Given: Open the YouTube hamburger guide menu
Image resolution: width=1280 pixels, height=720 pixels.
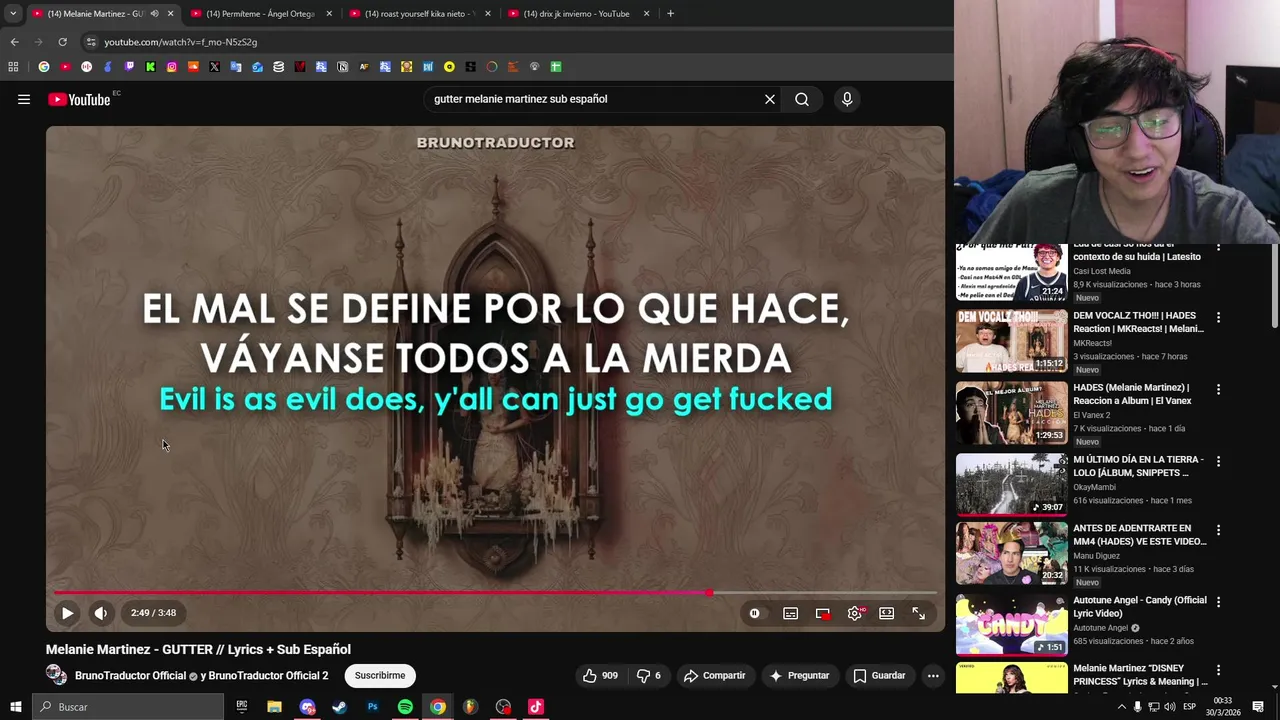Looking at the screenshot, I should tap(24, 99).
